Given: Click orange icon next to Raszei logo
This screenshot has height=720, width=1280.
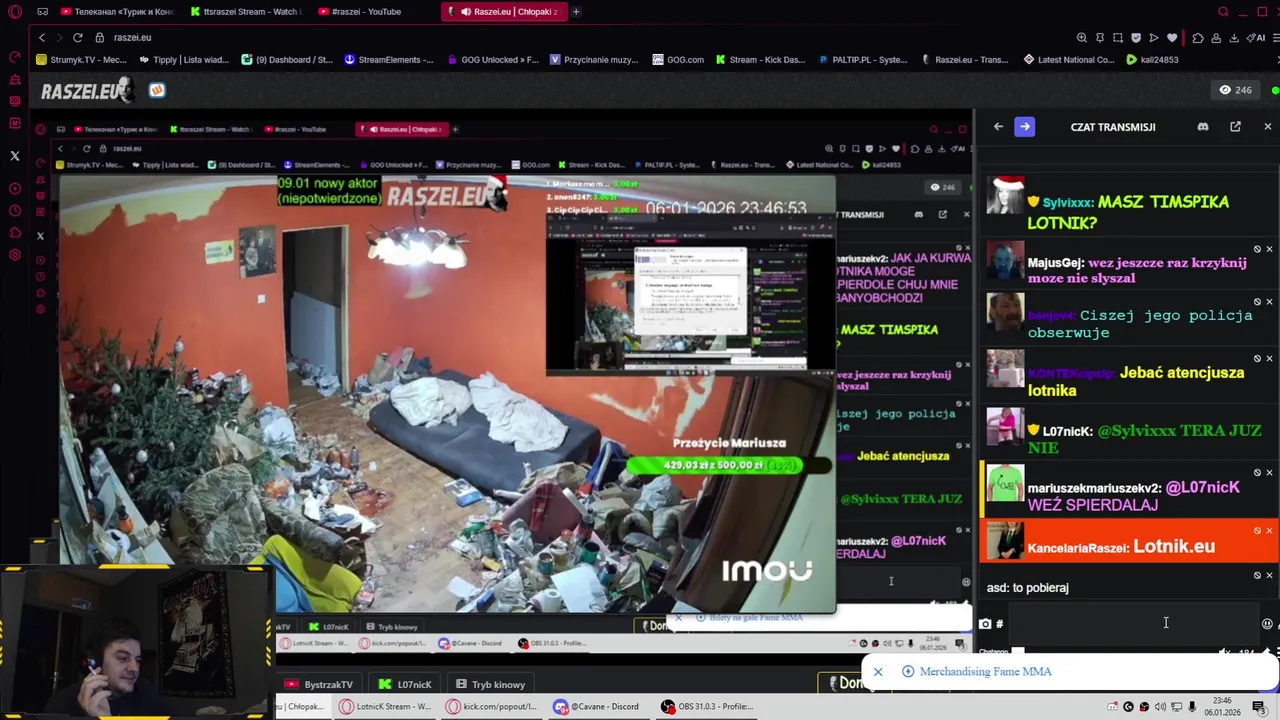Looking at the screenshot, I should (157, 90).
